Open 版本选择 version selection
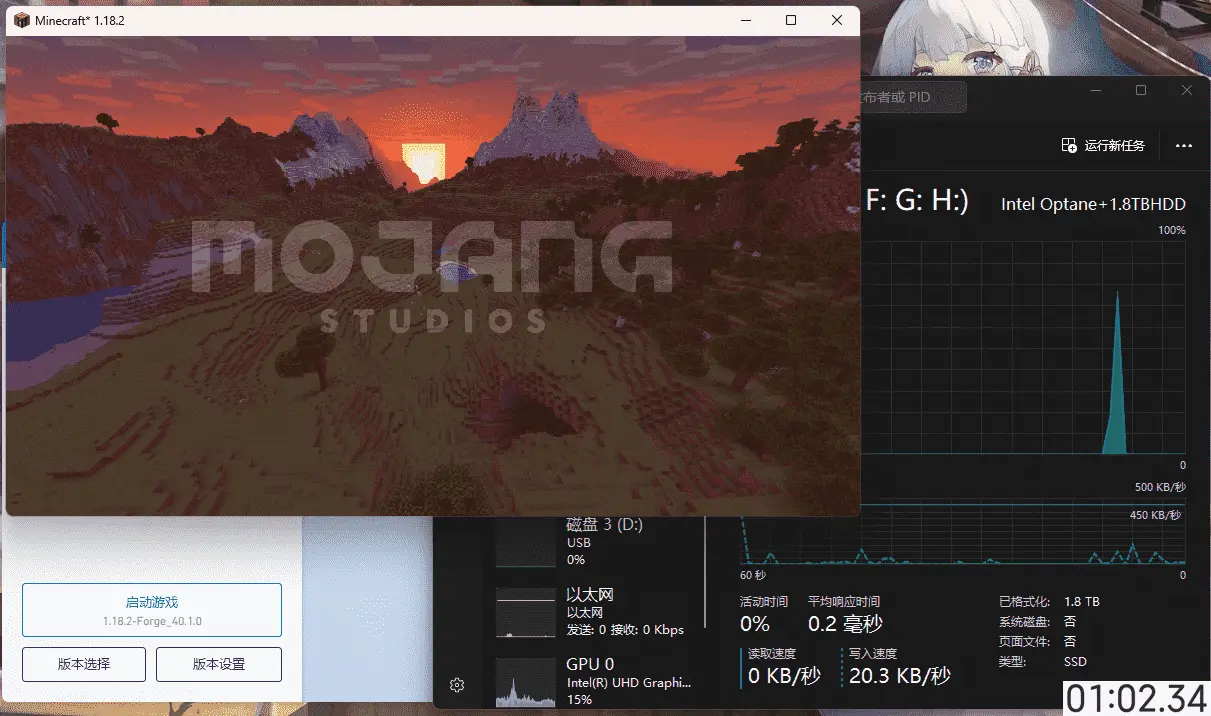The image size is (1211, 716). (84, 664)
